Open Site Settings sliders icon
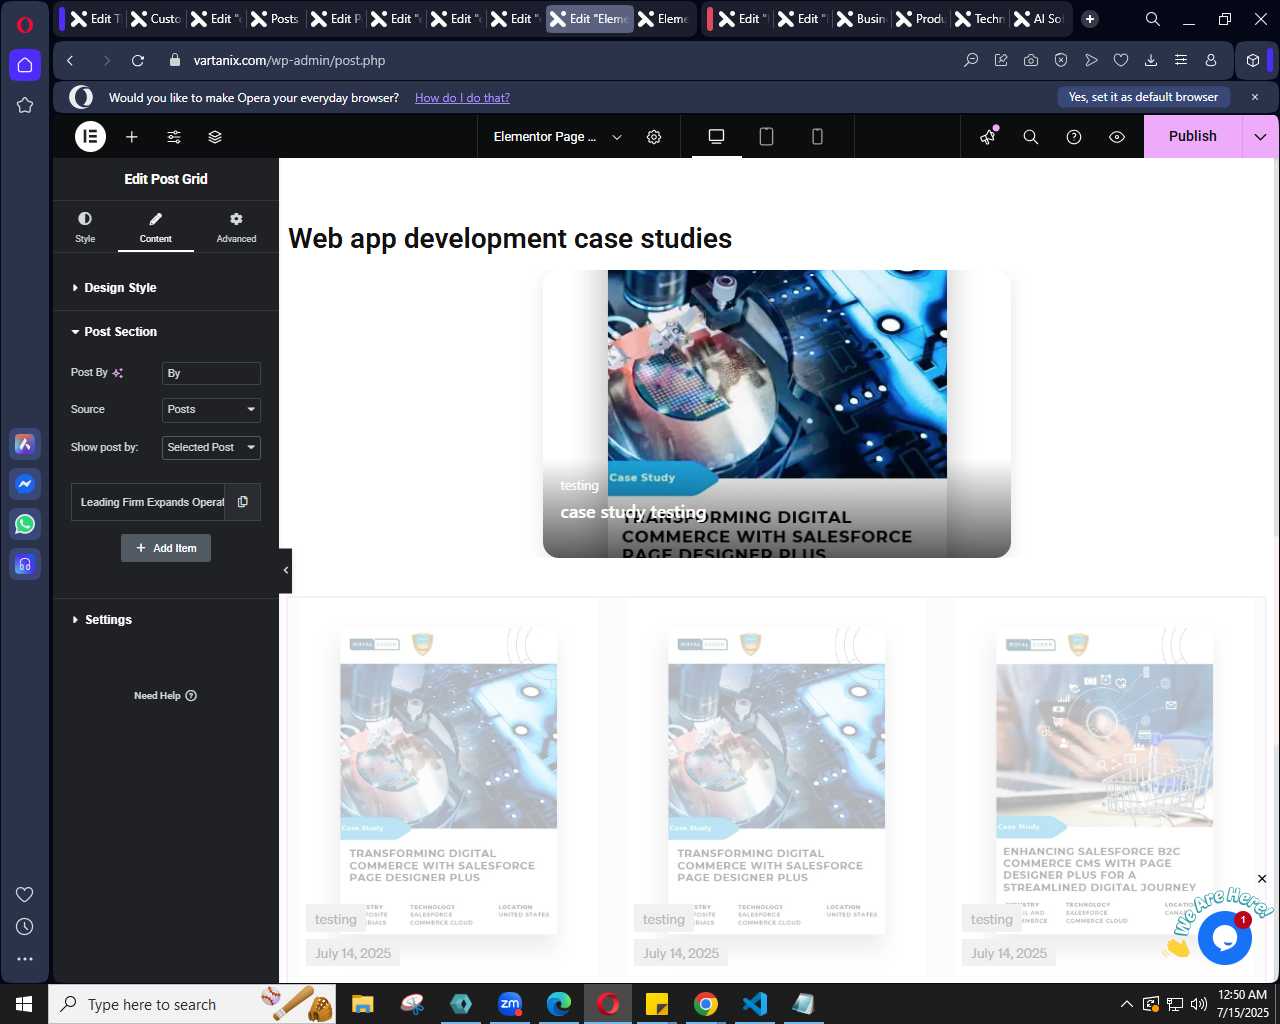1280x1024 pixels. coord(174,137)
